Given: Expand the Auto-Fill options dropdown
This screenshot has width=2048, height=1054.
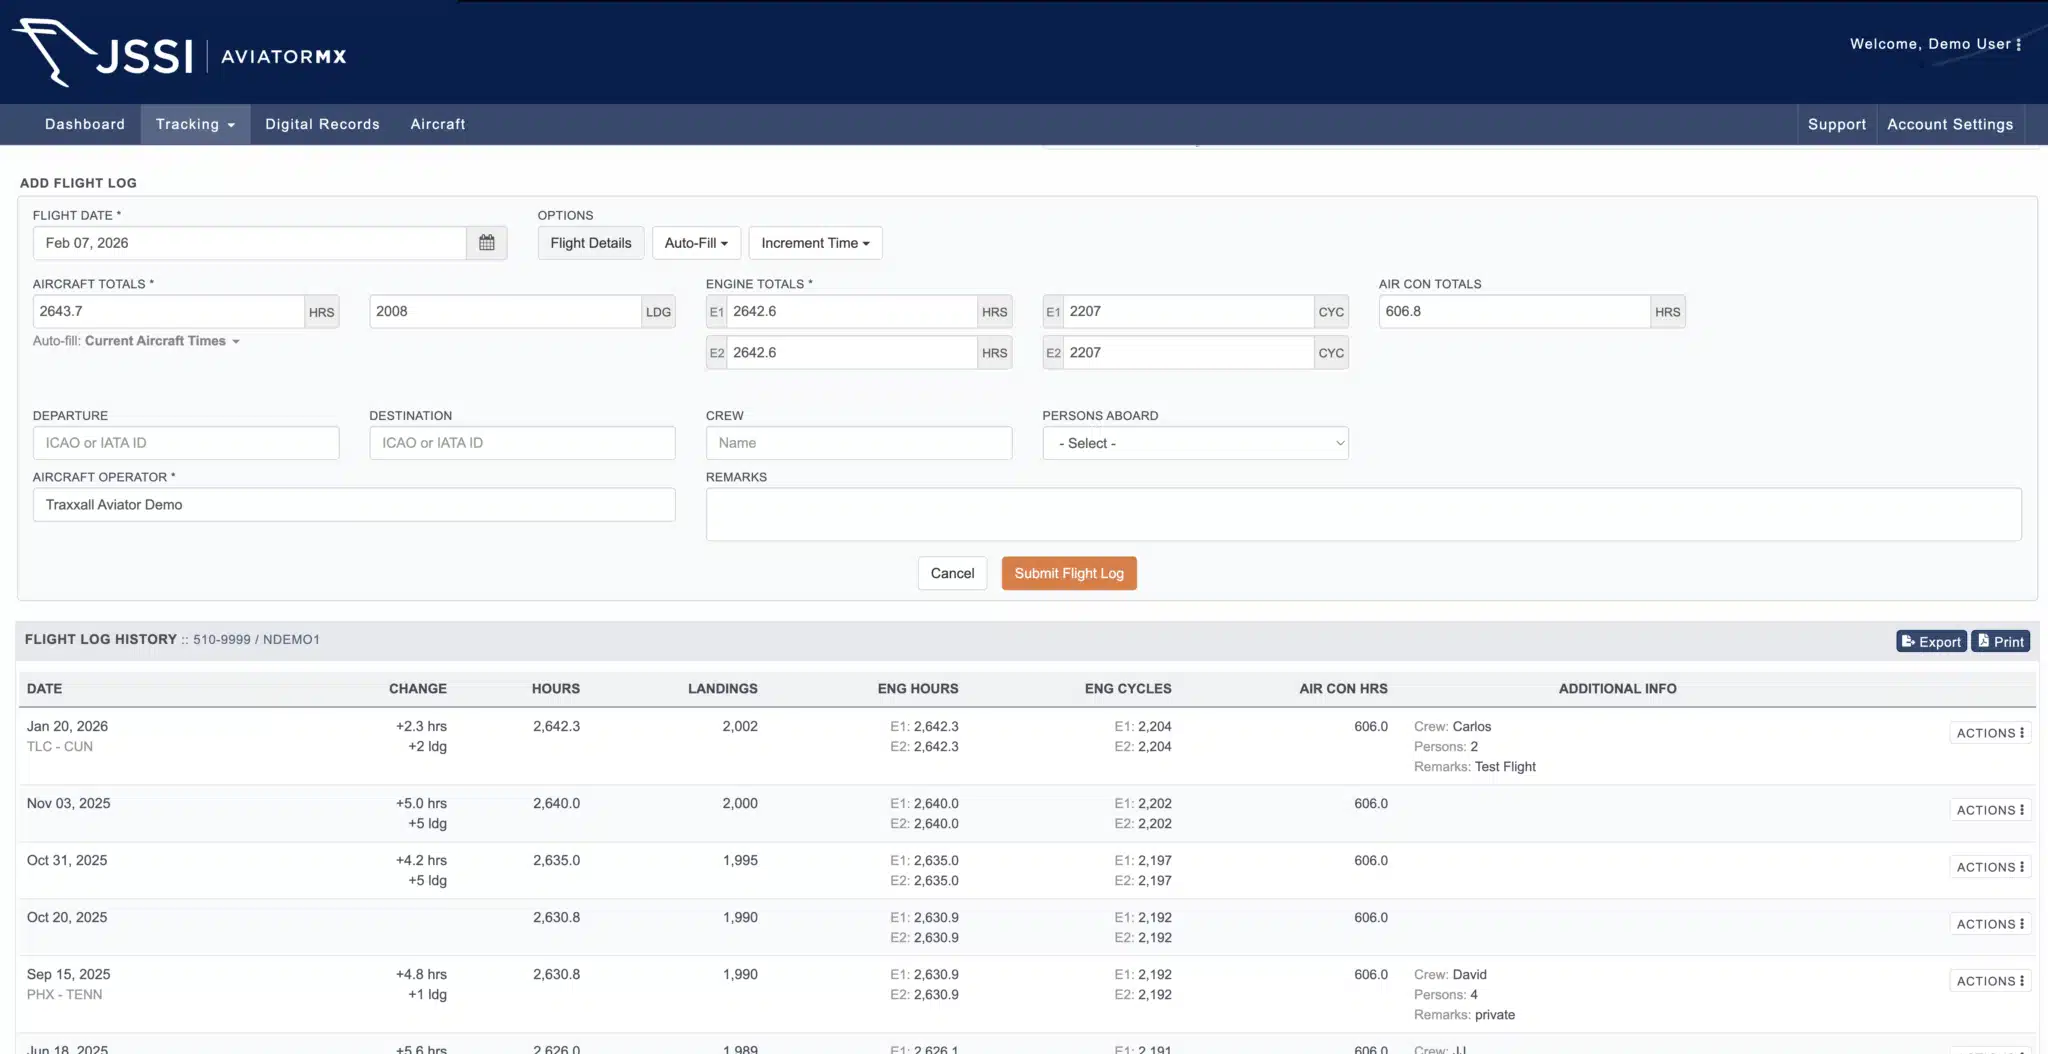Looking at the screenshot, I should (696, 243).
